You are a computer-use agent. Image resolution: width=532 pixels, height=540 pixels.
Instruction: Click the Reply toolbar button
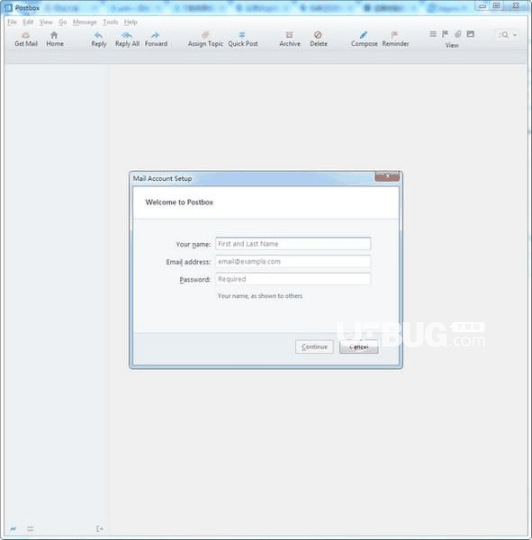99,39
